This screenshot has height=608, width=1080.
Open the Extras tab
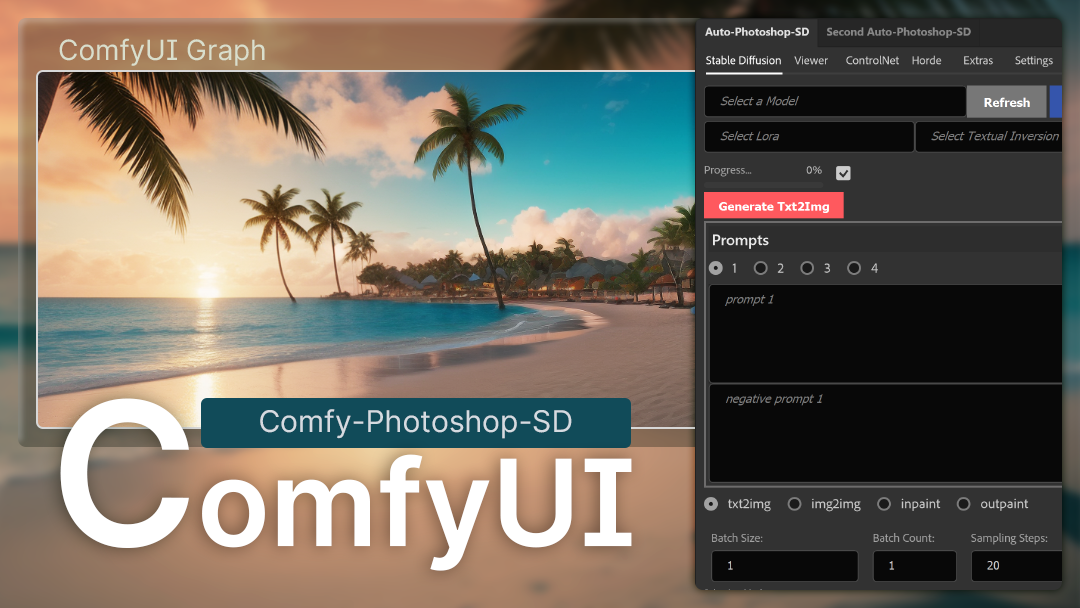coord(977,60)
